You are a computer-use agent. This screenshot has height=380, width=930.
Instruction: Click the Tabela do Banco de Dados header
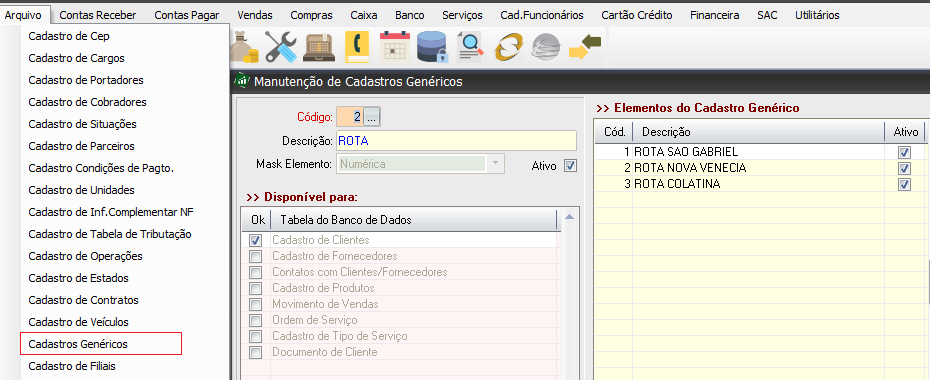[x=414, y=220]
